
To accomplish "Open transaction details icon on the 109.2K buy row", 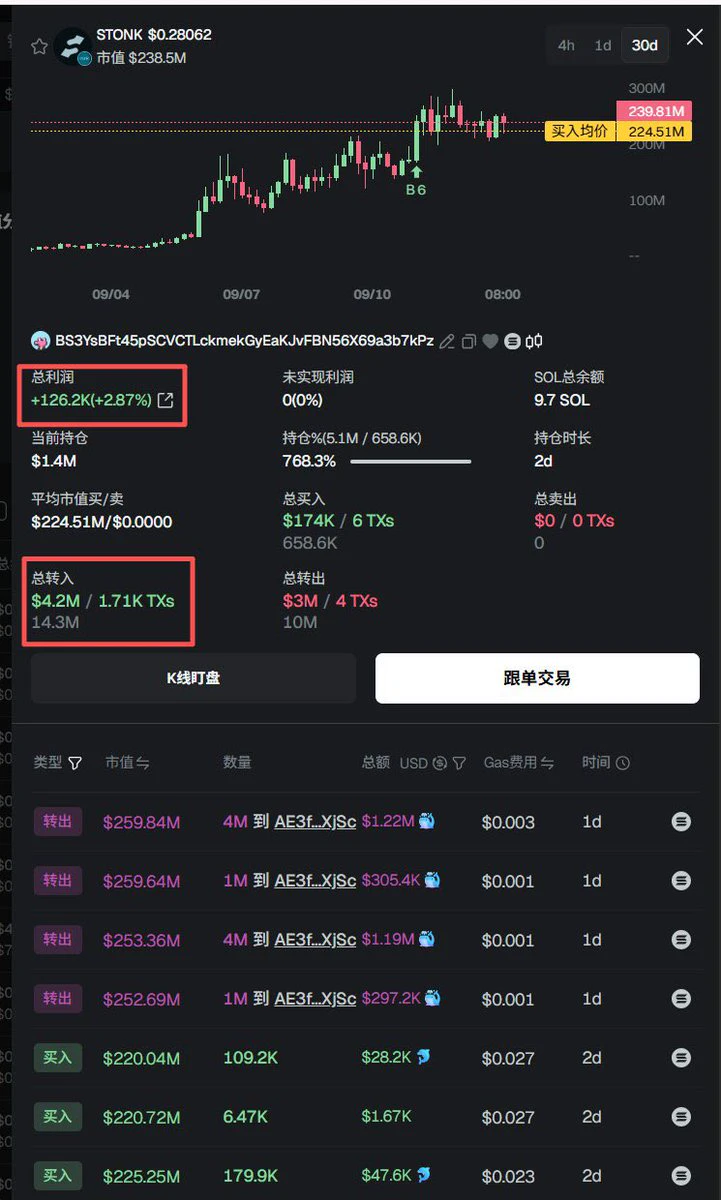I will [x=681, y=1057].
